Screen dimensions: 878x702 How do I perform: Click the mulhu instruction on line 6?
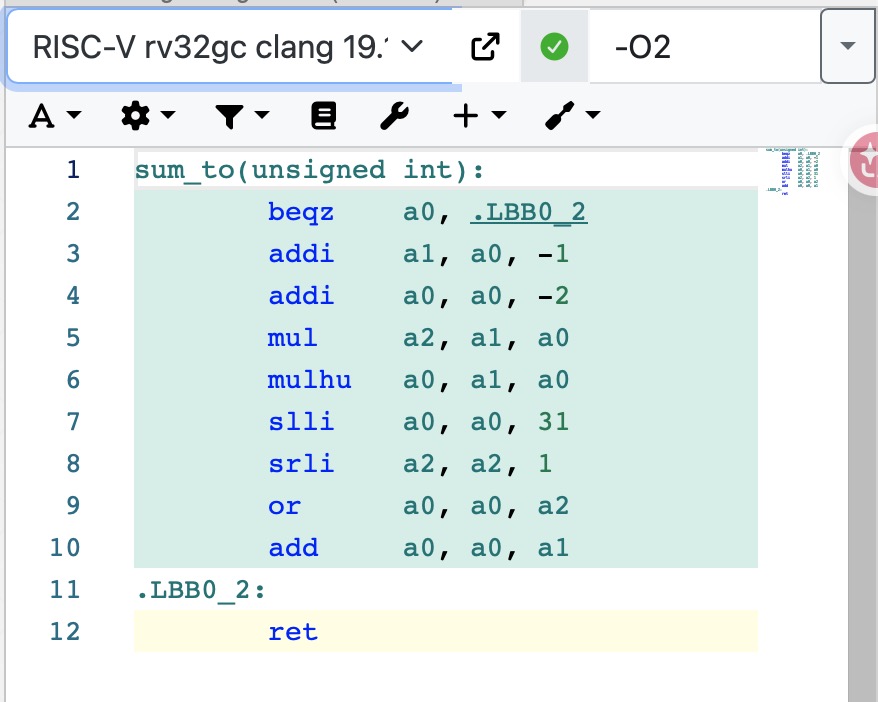pos(309,380)
